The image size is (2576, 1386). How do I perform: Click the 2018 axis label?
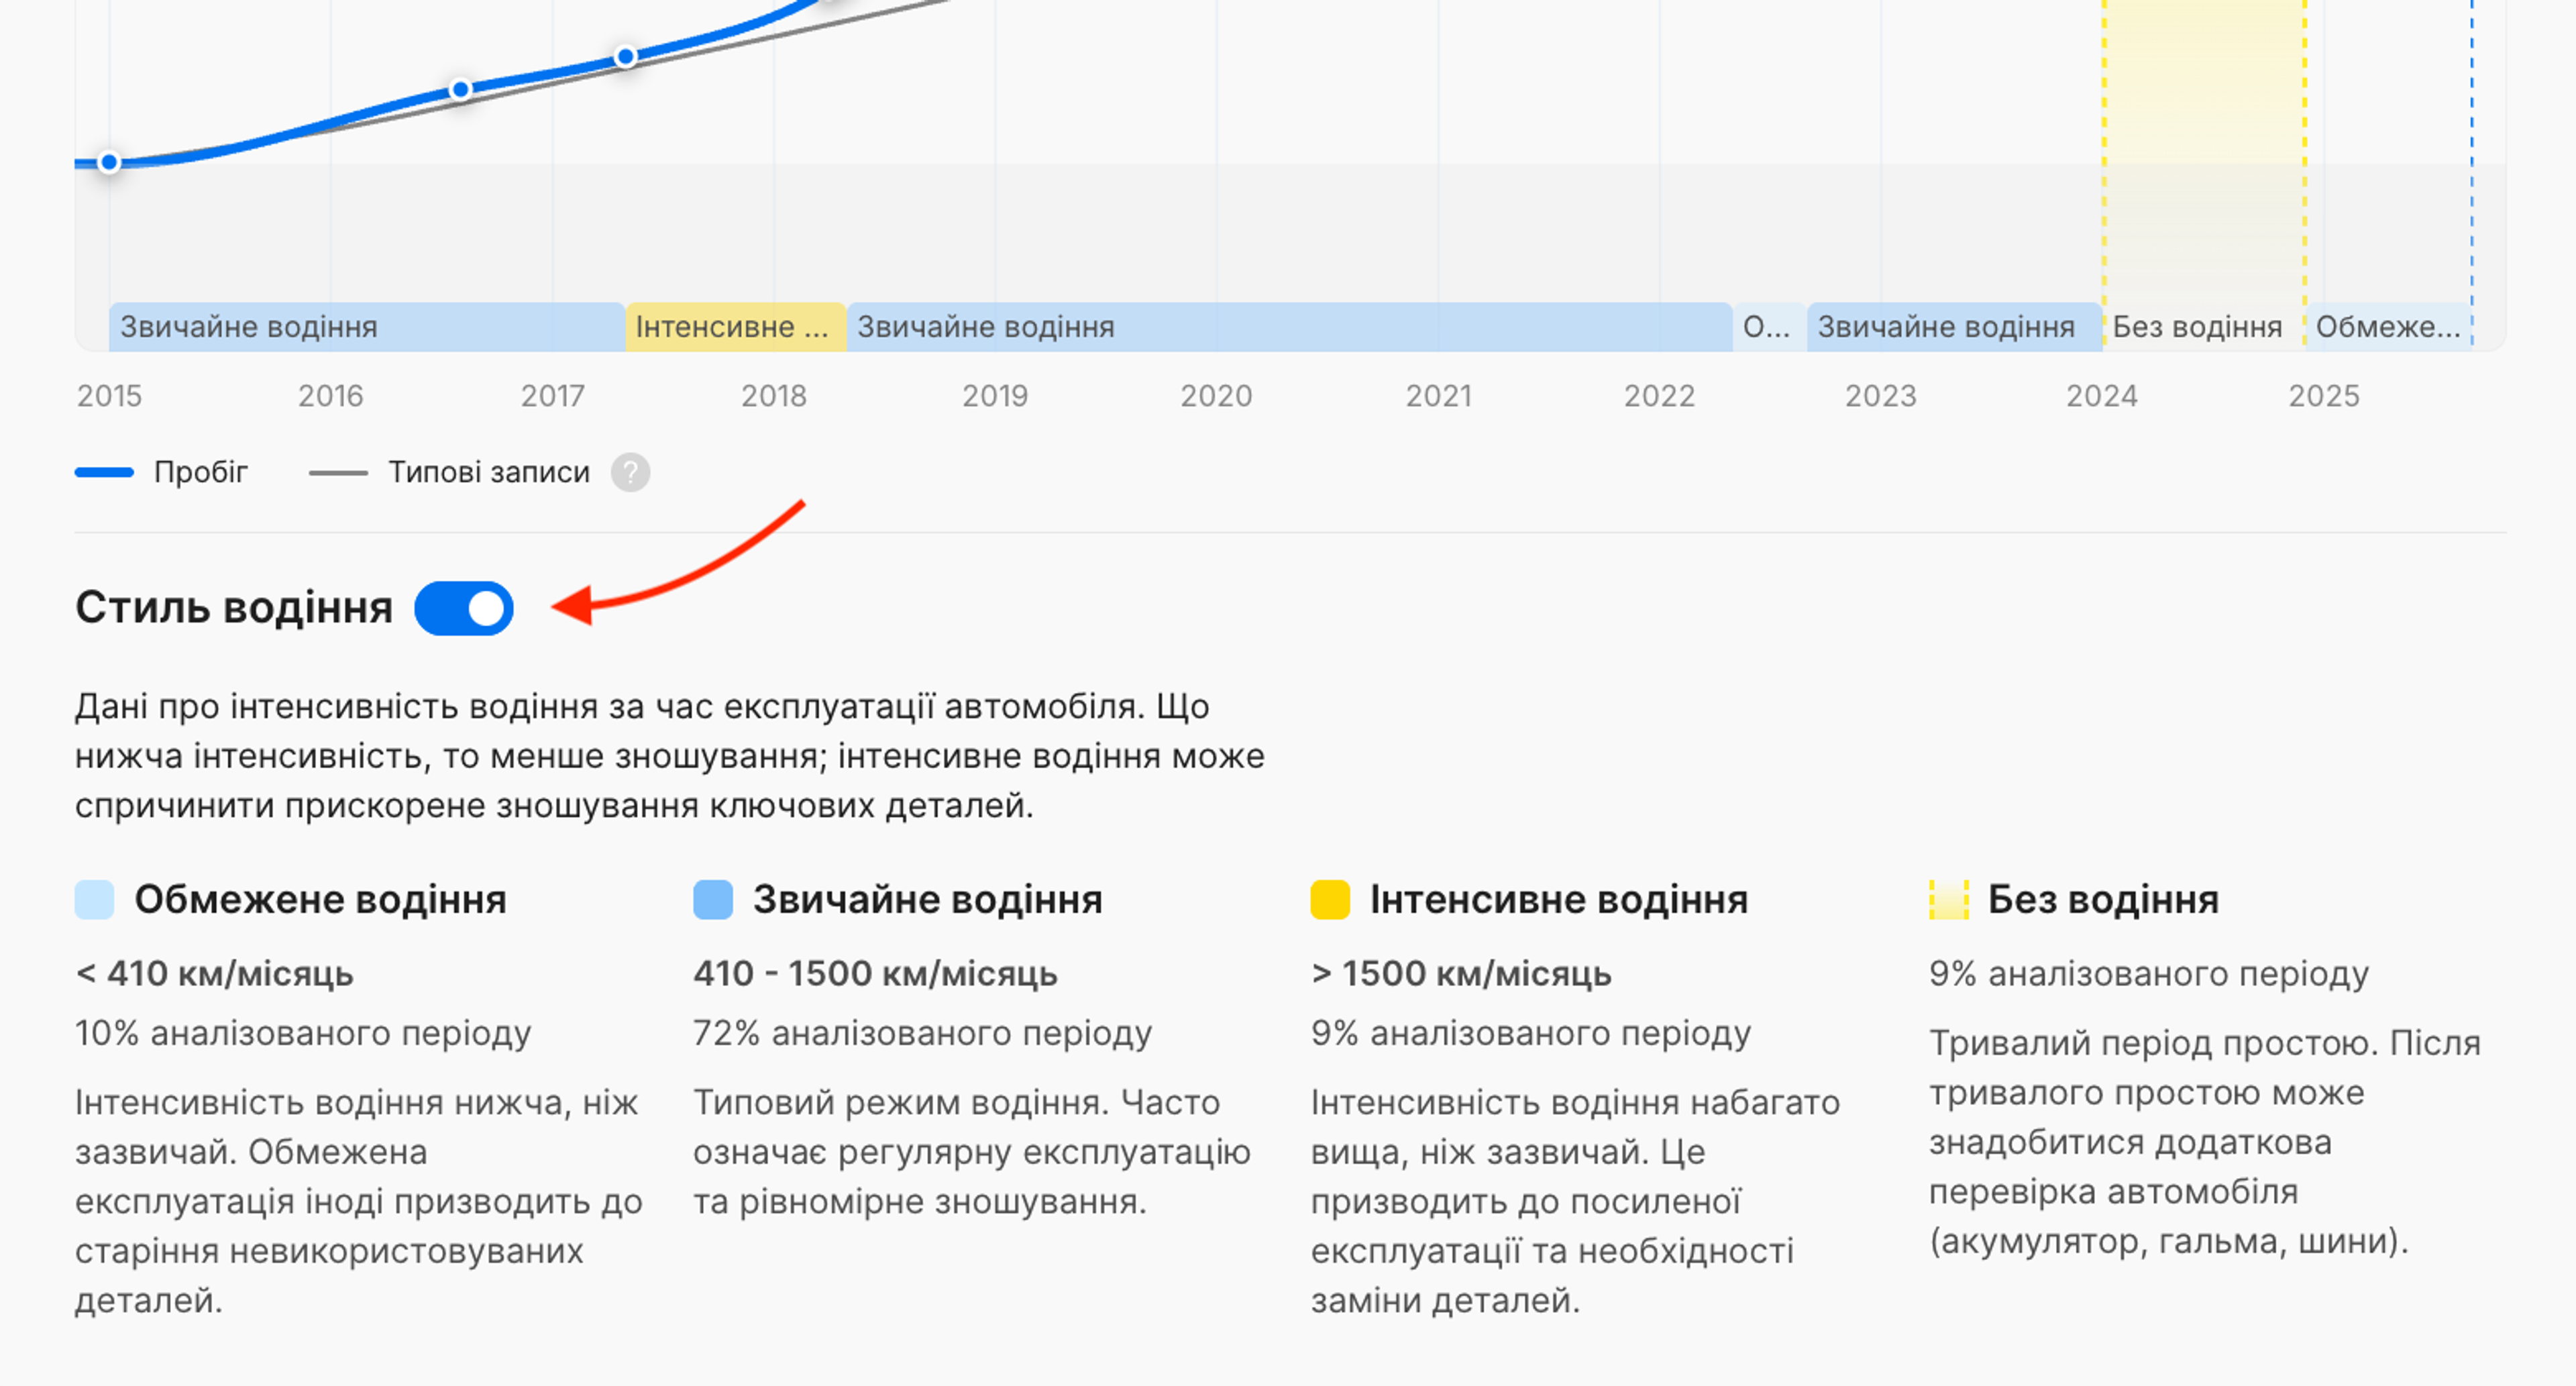pos(774,396)
